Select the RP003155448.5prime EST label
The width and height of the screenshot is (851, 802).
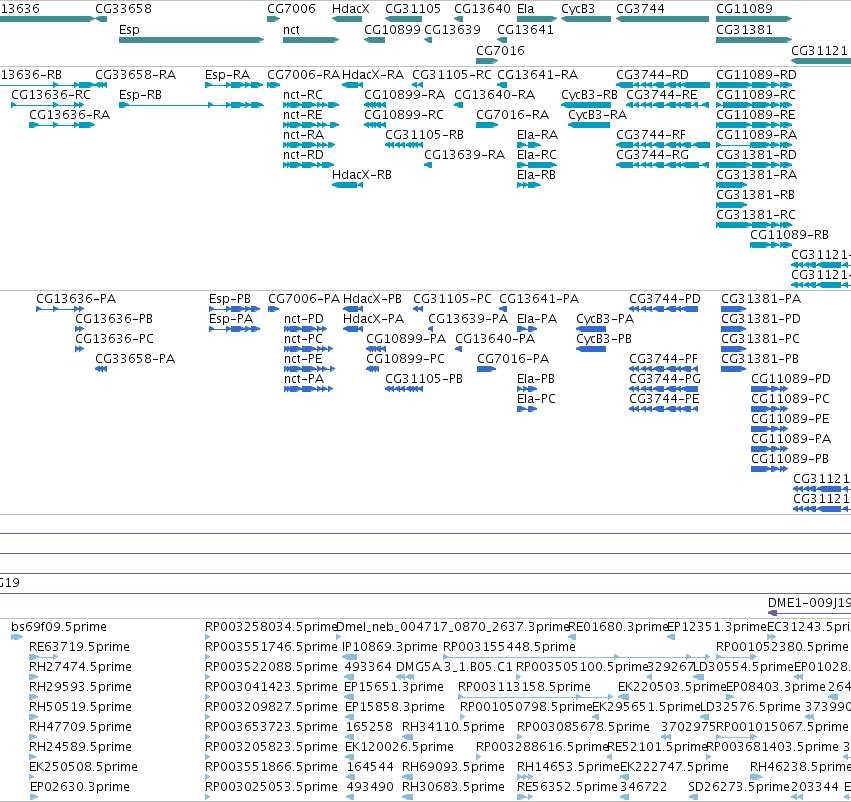pyautogui.click(x=509, y=647)
